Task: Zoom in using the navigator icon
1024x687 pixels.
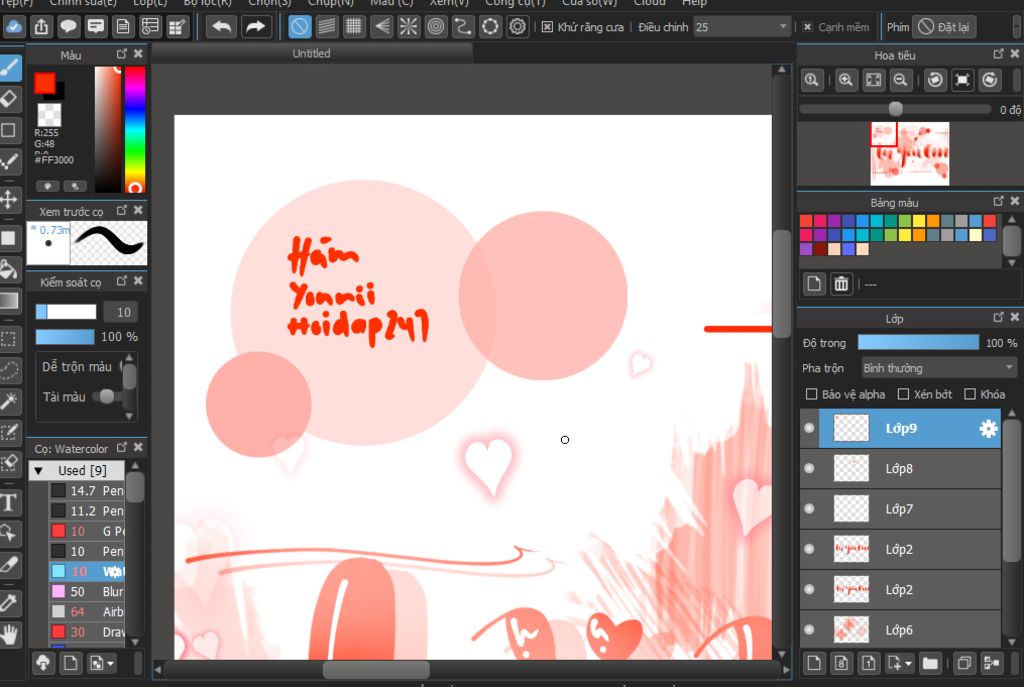Action: click(x=846, y=80)
